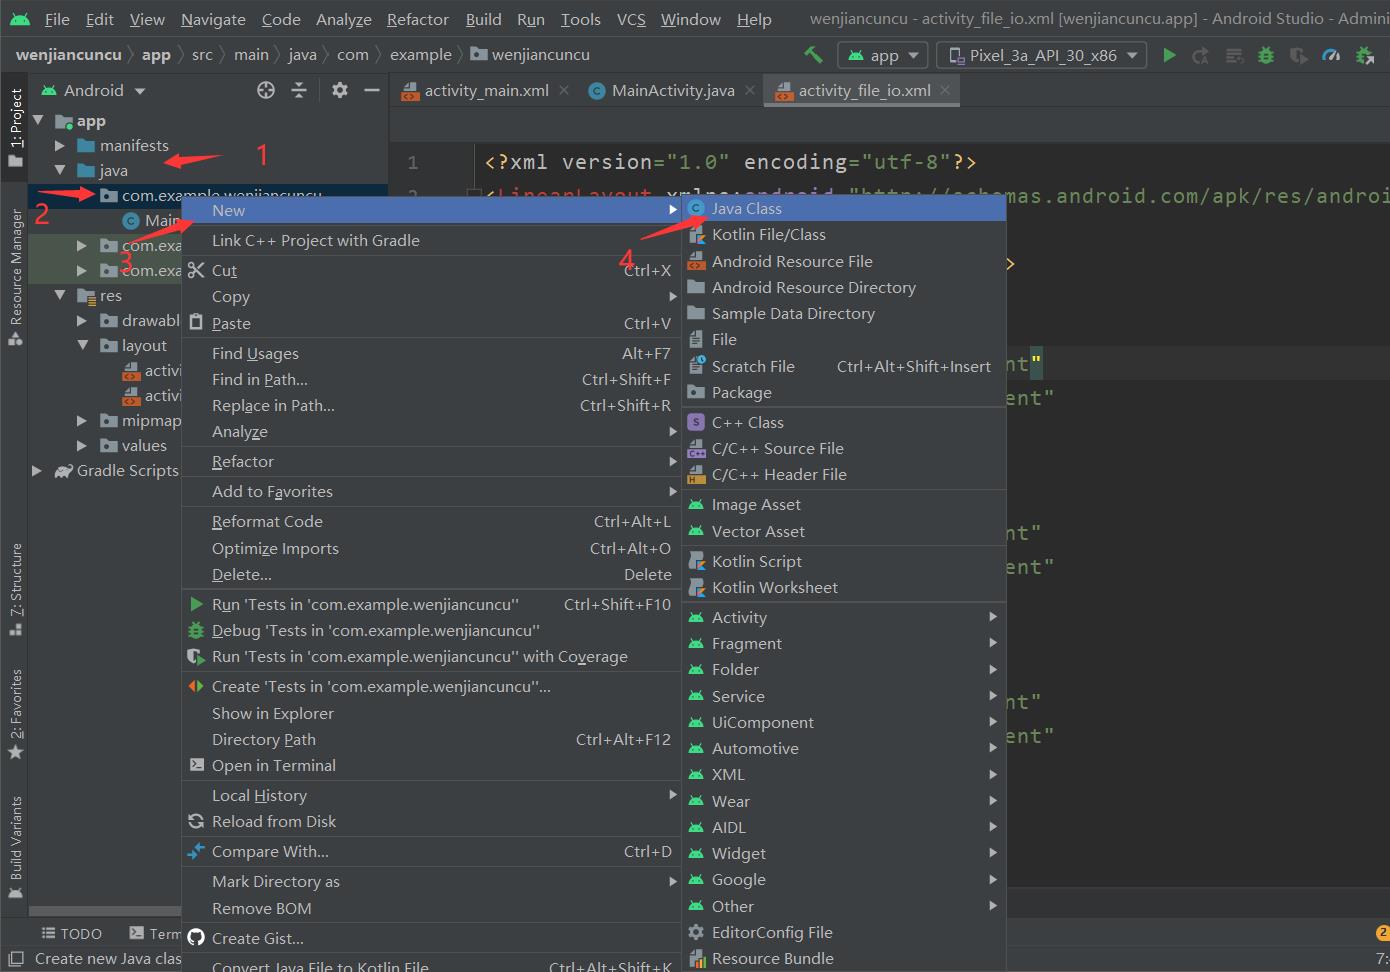Screen dimensions: 1390x972
Task: Hide the Project panel with minus icon
Action: point(372,90)
